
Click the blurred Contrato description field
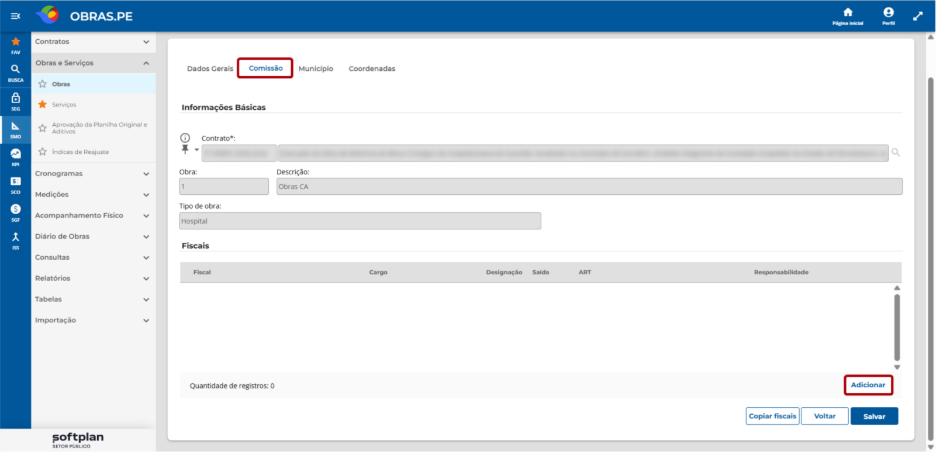click(x=583, y=153)
